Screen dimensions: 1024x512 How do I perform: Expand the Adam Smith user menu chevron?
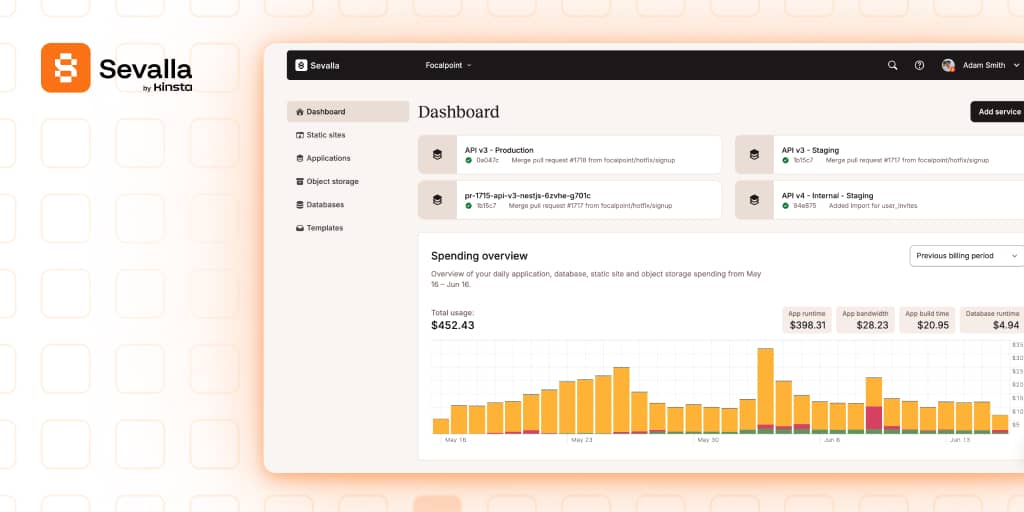1015,66
